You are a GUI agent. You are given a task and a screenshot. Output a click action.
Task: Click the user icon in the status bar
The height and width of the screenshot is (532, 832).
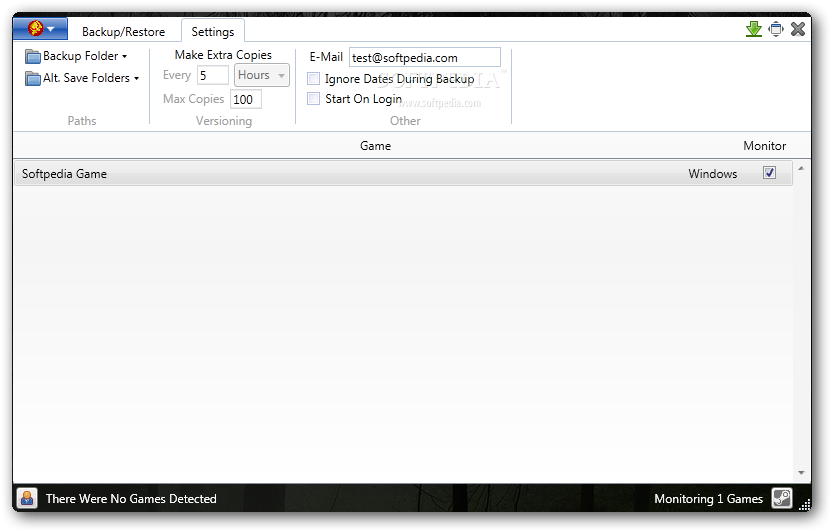27,499
